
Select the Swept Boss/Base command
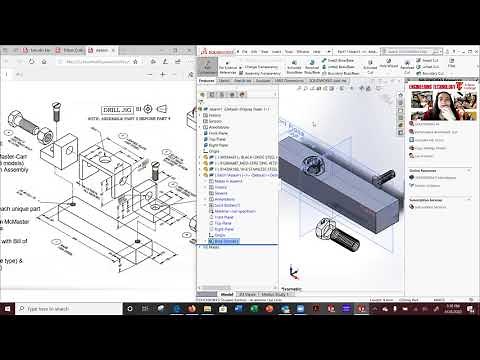click(338, 60)
